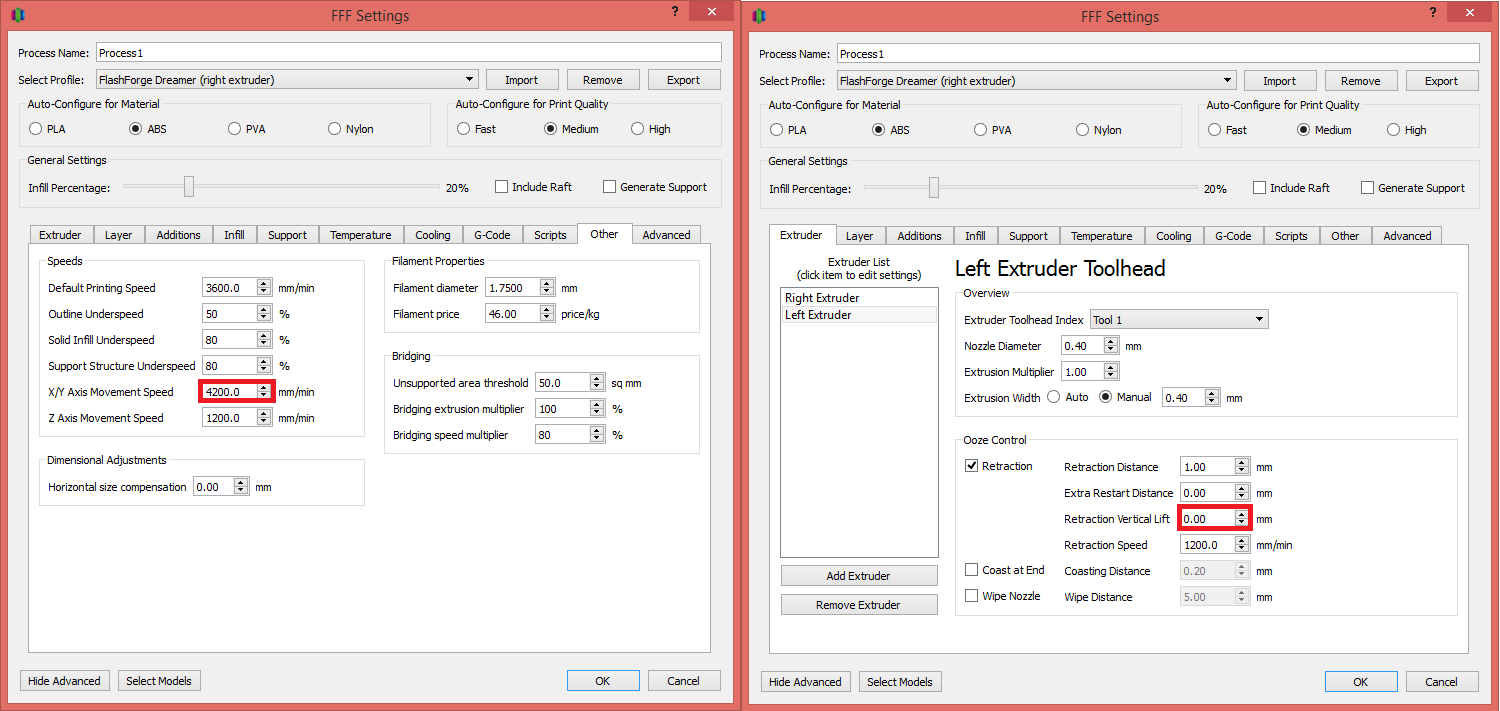This screenshot has height=711, width=1500.
Task: Open Scripts tab in right window
Action: 1291,236
